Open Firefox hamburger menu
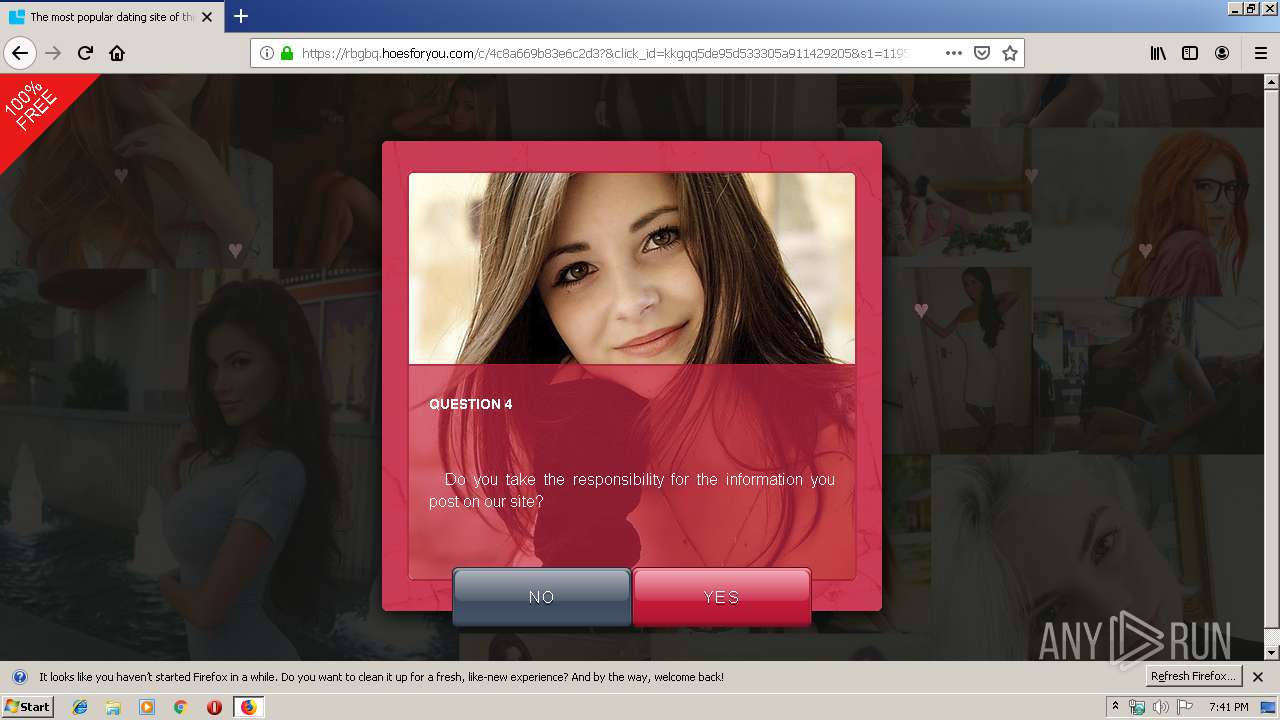This screenshot has height=720, width=1280. pyautogui.click(x=1260, y=53)
